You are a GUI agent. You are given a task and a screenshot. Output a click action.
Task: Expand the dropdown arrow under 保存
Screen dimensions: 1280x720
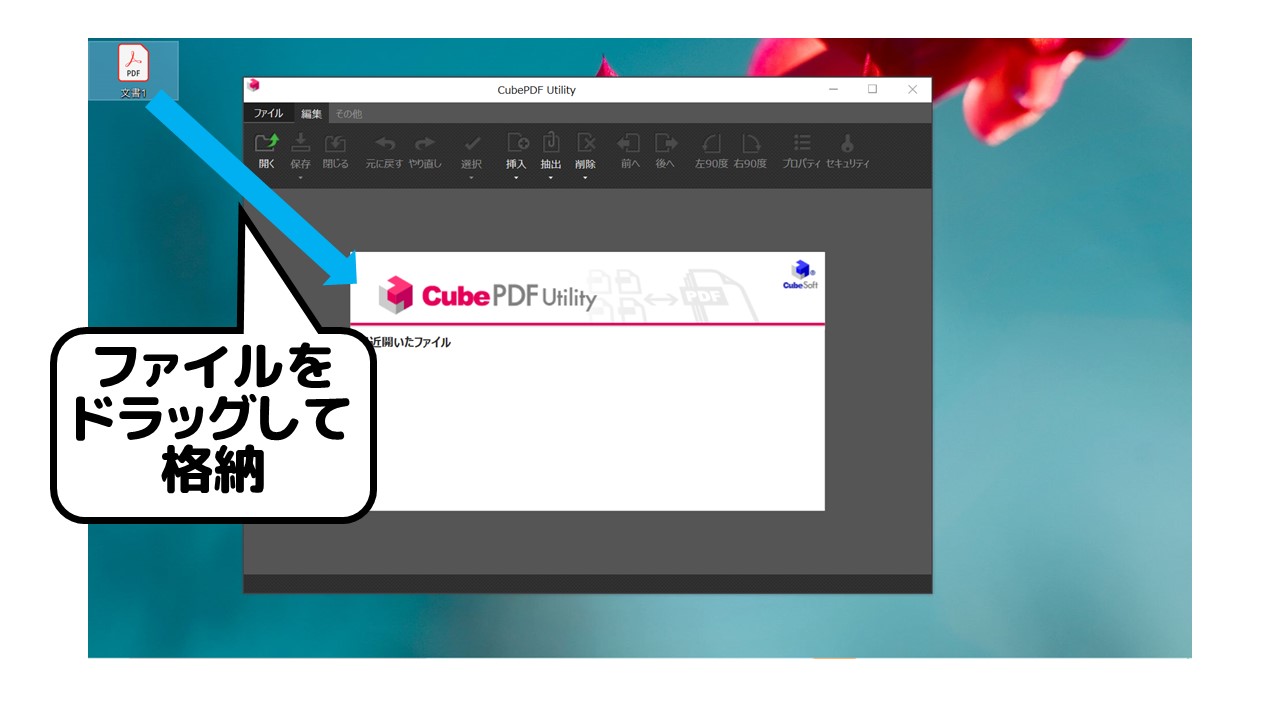click(300, 178)
